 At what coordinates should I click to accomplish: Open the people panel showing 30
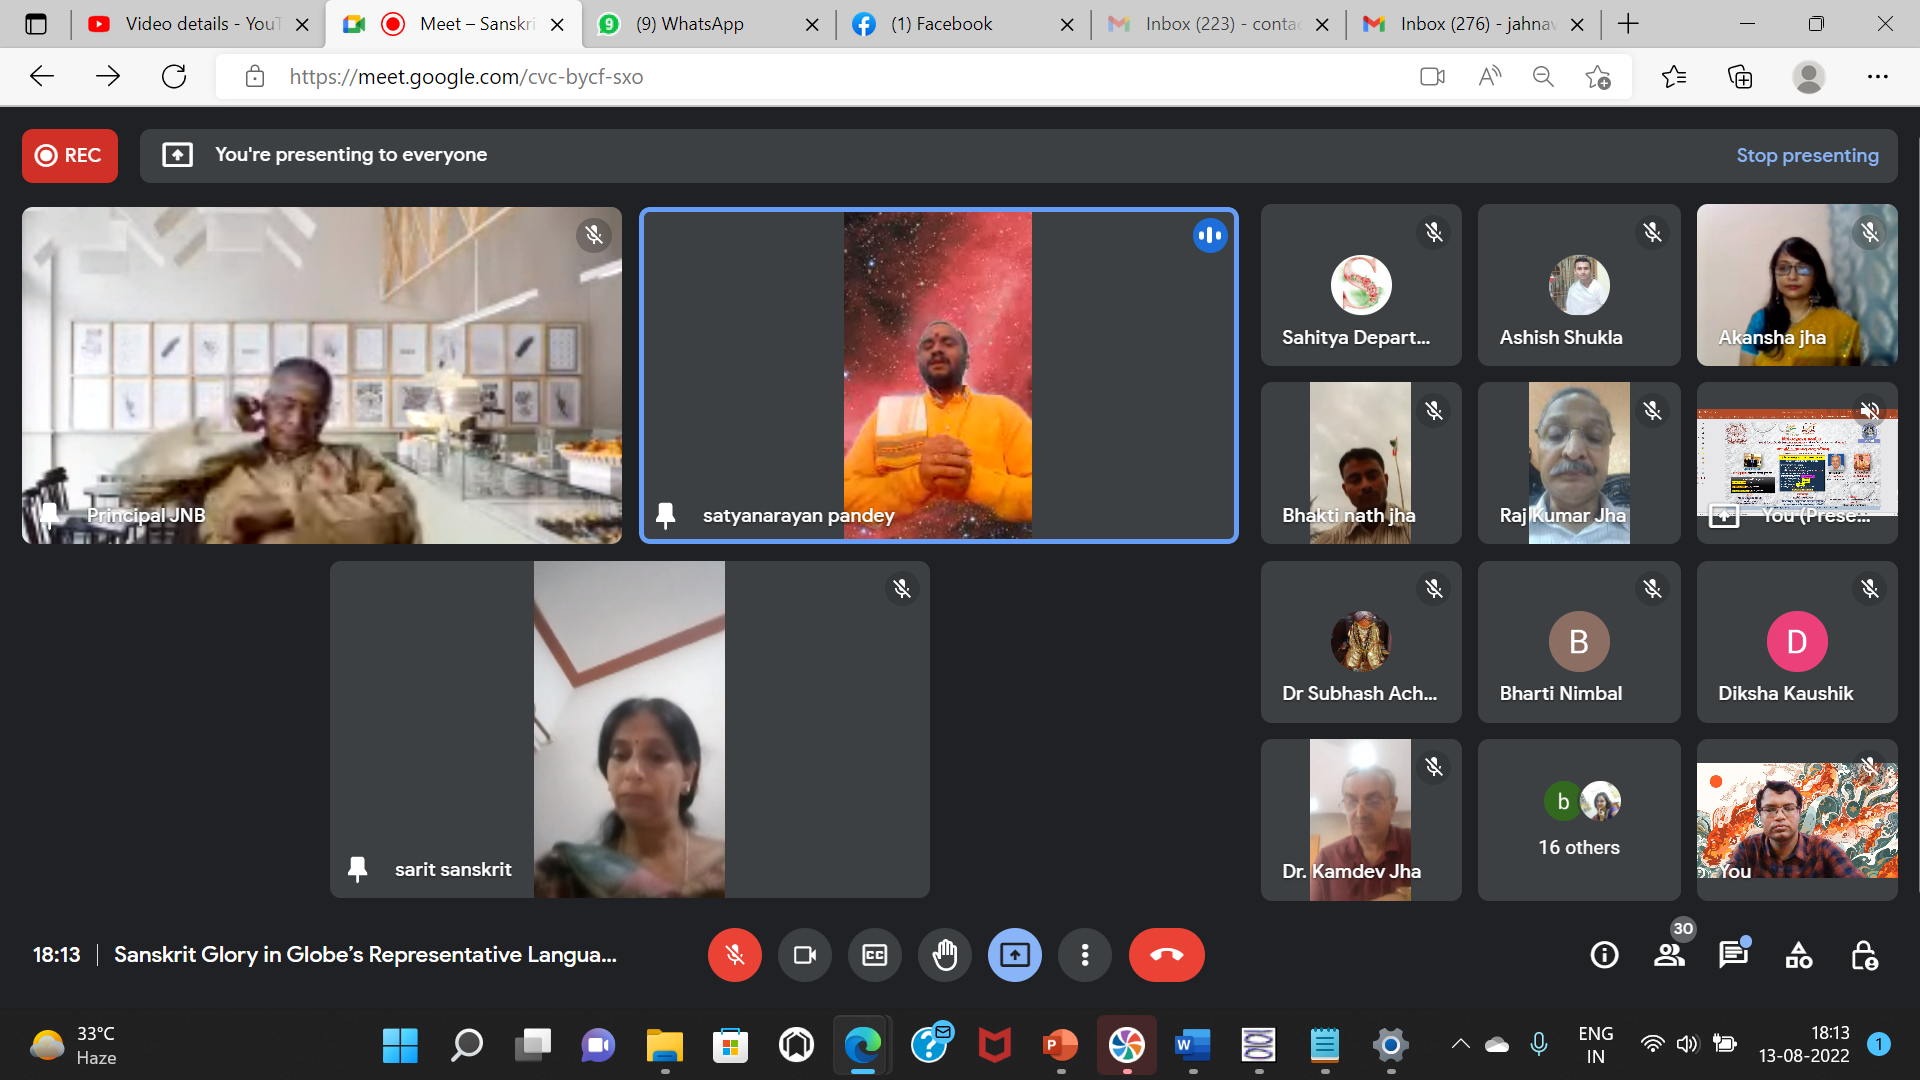click(1669, 955)
